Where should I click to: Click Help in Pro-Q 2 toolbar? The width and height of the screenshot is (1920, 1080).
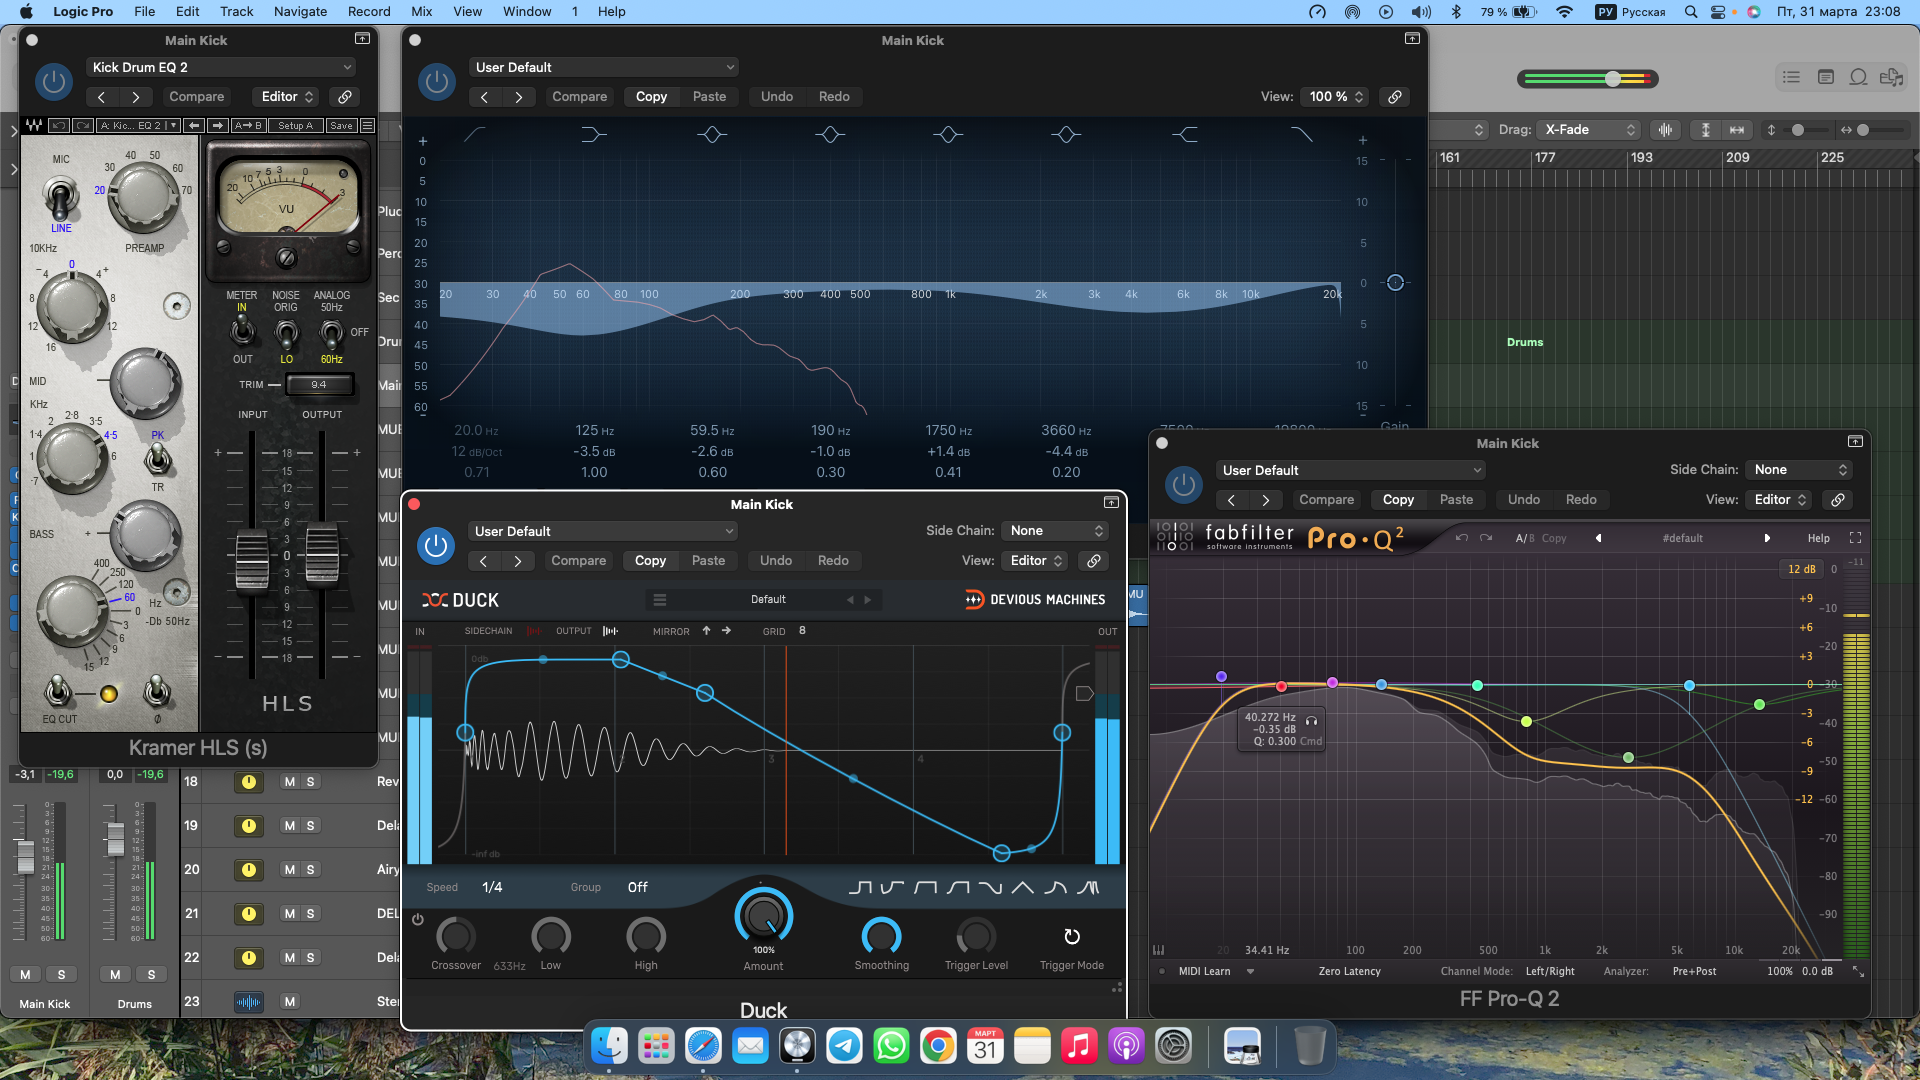click(x=1818, y=538)
